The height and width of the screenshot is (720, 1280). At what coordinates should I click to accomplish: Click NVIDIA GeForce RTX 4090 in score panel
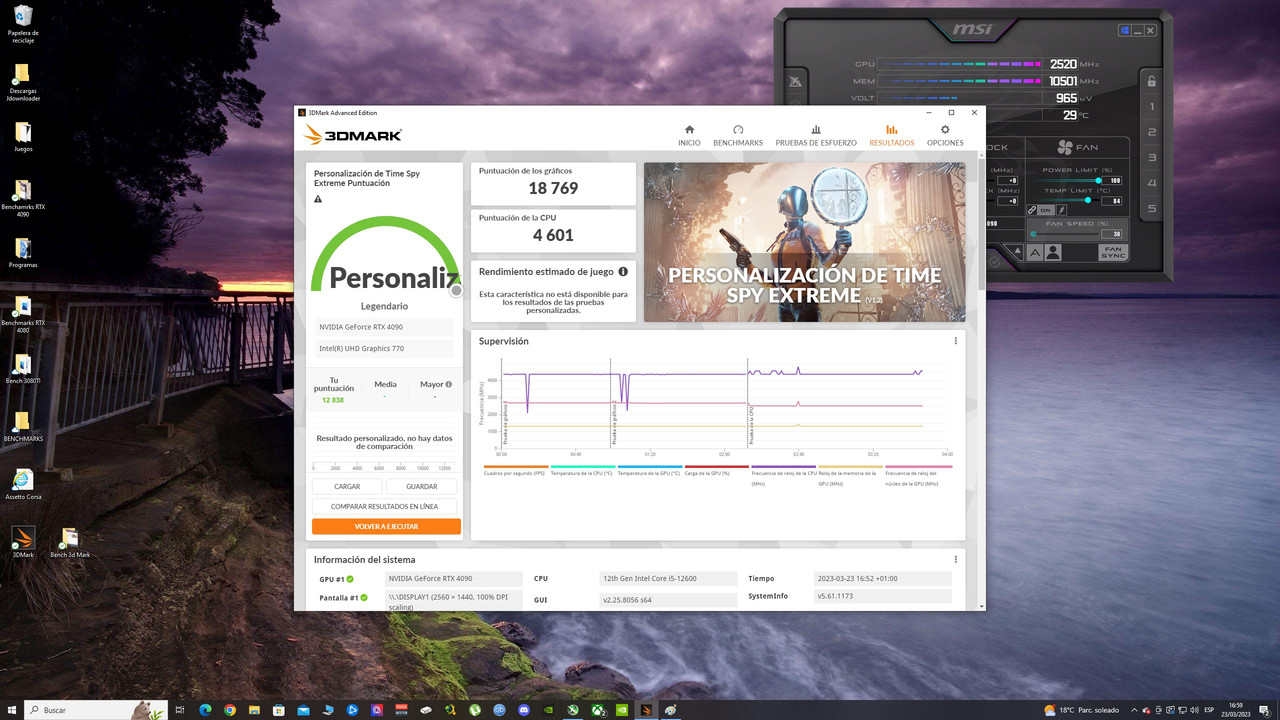pyautogui.click(x=383, y=327)
